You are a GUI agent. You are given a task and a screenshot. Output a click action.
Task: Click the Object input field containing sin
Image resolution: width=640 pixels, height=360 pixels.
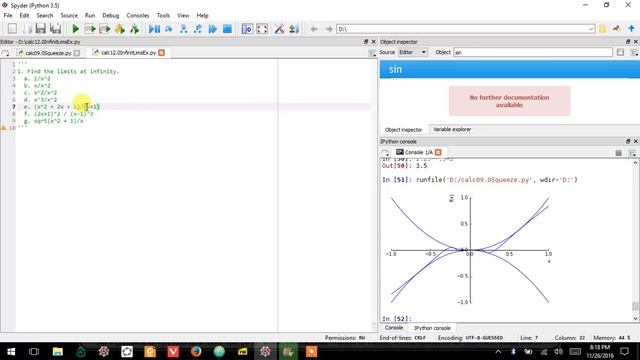tap(533, 52)
